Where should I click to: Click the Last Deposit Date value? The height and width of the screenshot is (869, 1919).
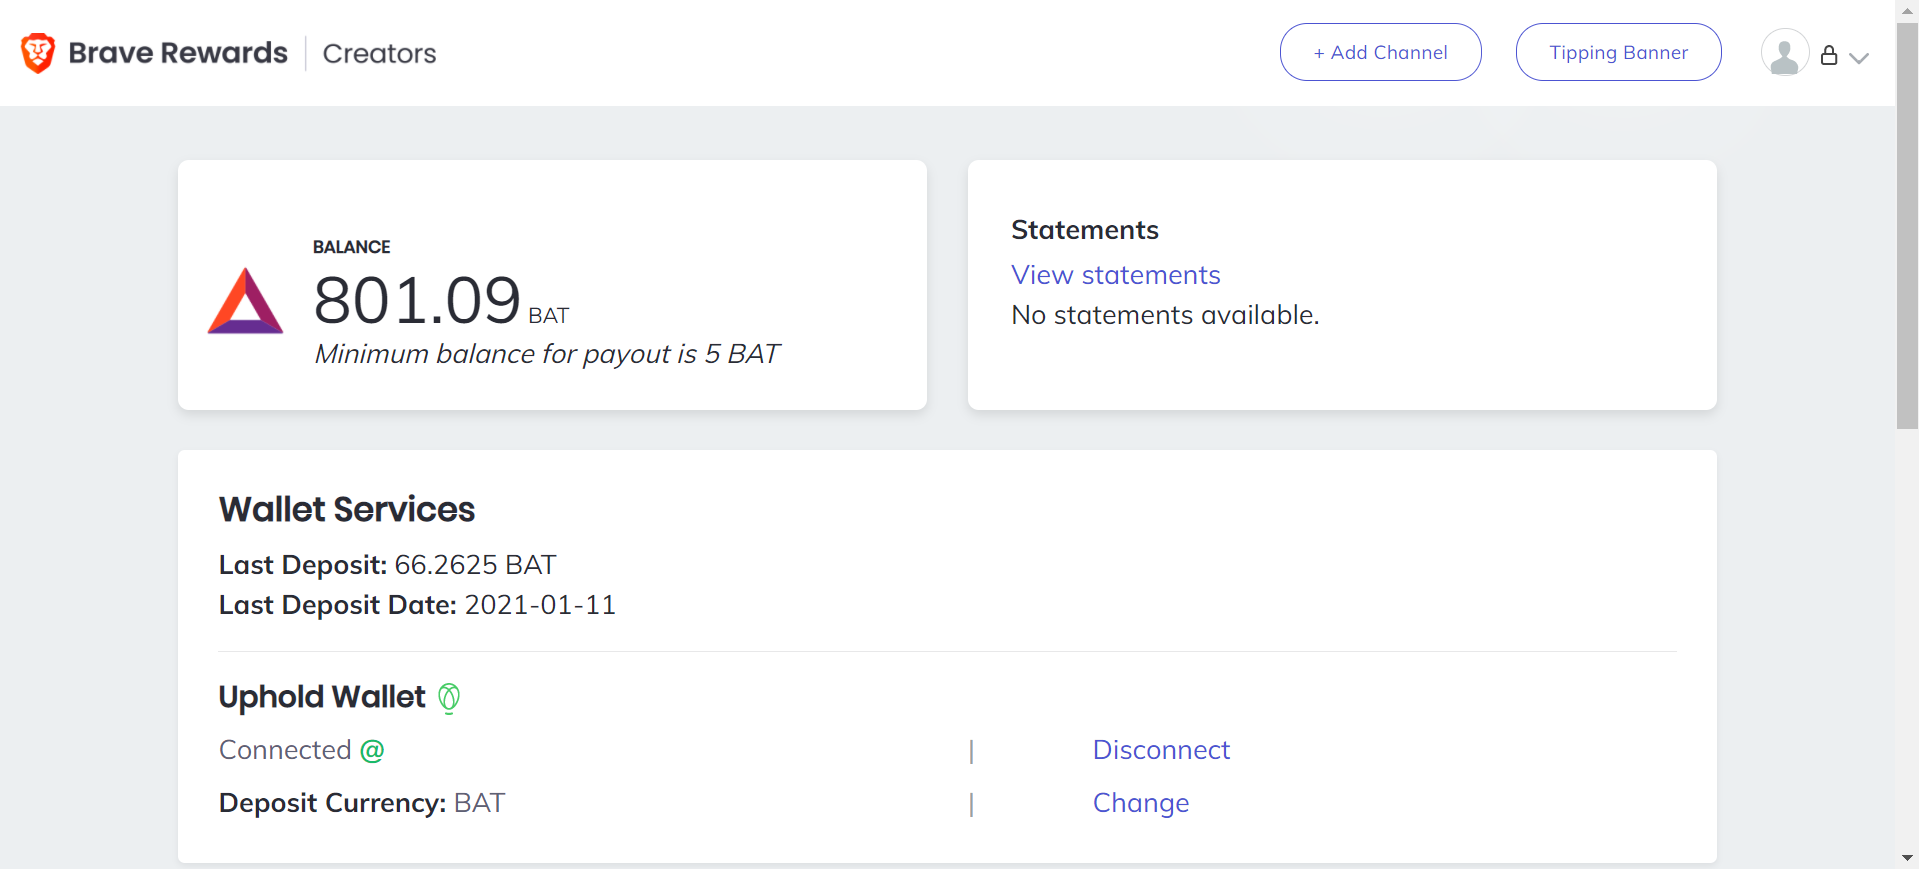pos(540,605)
